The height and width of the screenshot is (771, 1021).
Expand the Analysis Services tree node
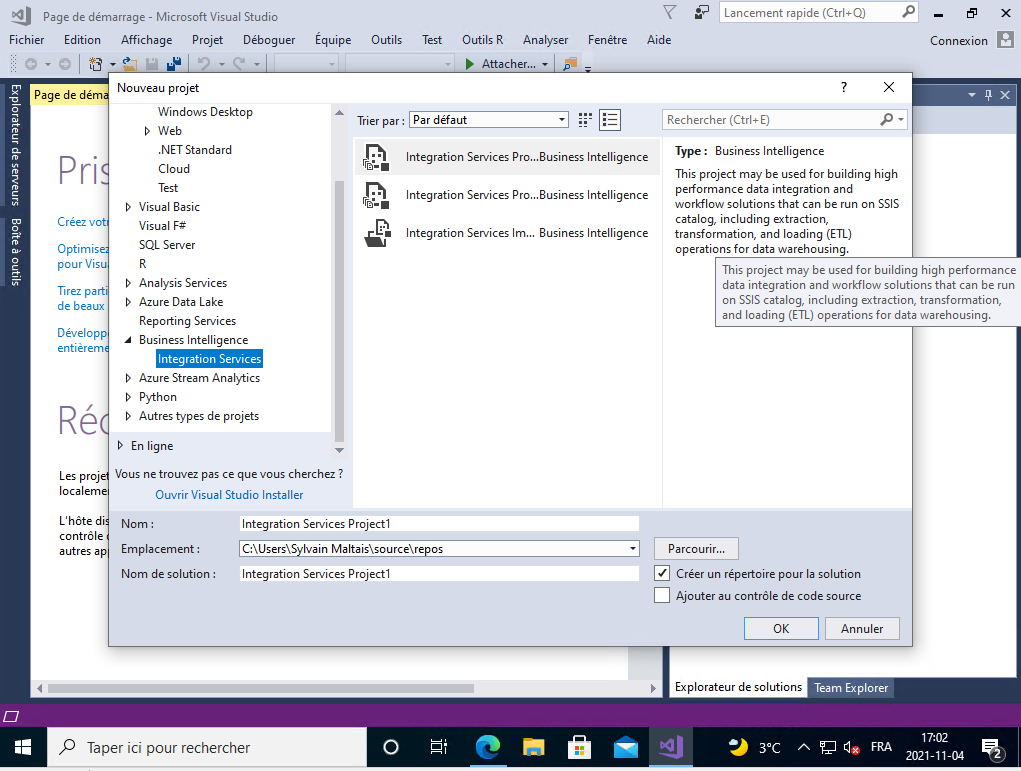click(x=128, y=283)
